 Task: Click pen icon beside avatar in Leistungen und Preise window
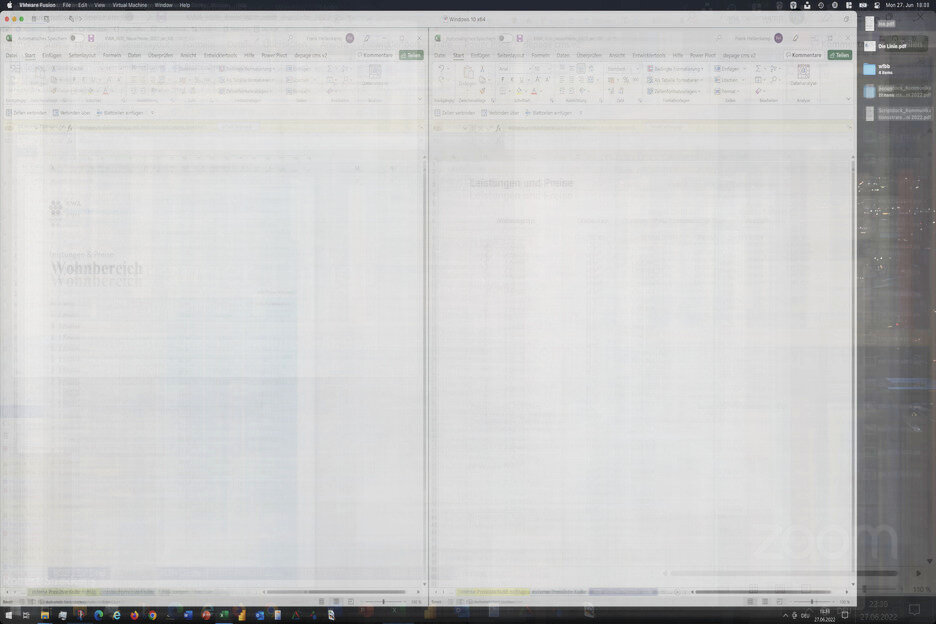[x=795, y=38]
